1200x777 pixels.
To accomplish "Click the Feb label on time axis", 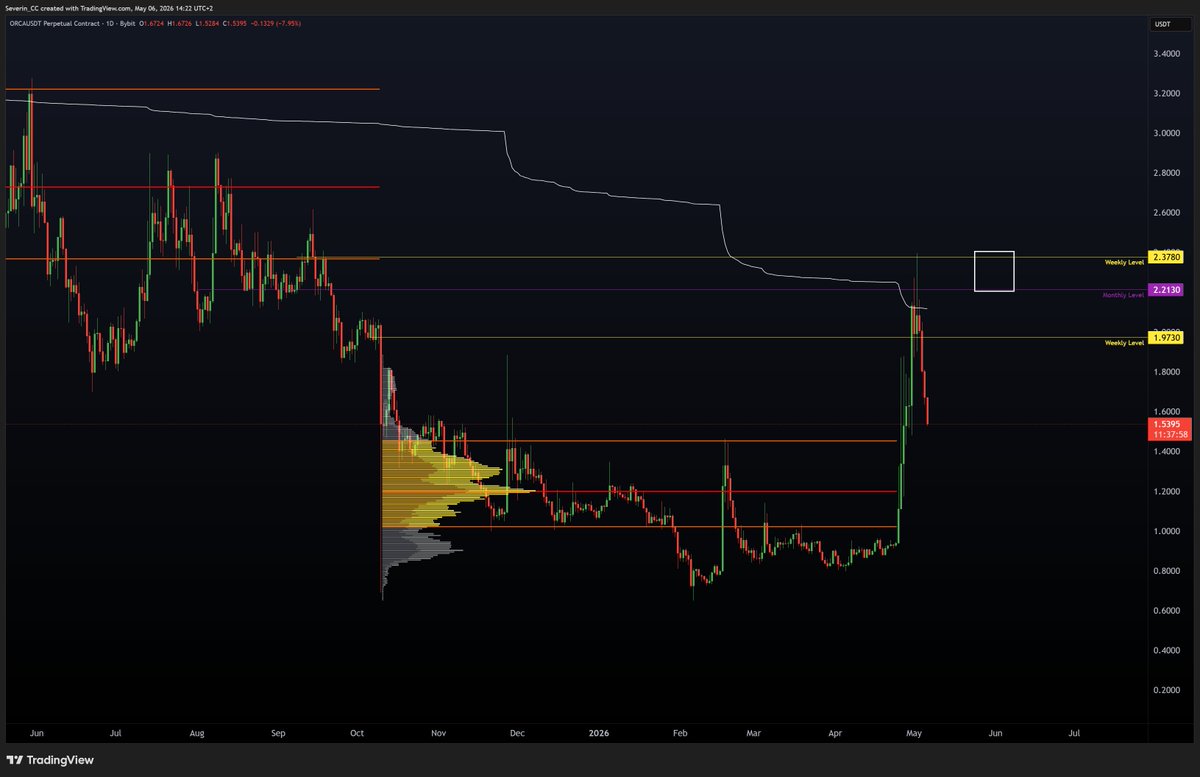I will click(x=680, y=734).
